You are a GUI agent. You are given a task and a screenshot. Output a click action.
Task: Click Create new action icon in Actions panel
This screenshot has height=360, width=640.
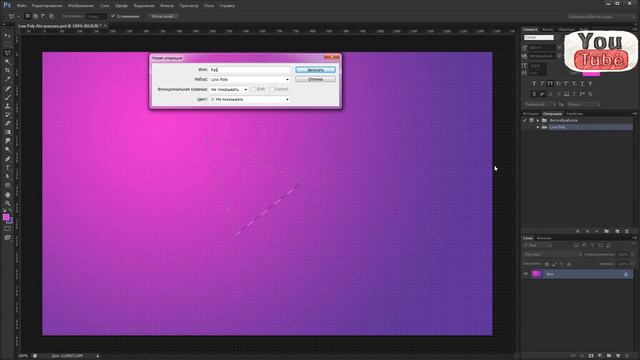coord(617,231)
